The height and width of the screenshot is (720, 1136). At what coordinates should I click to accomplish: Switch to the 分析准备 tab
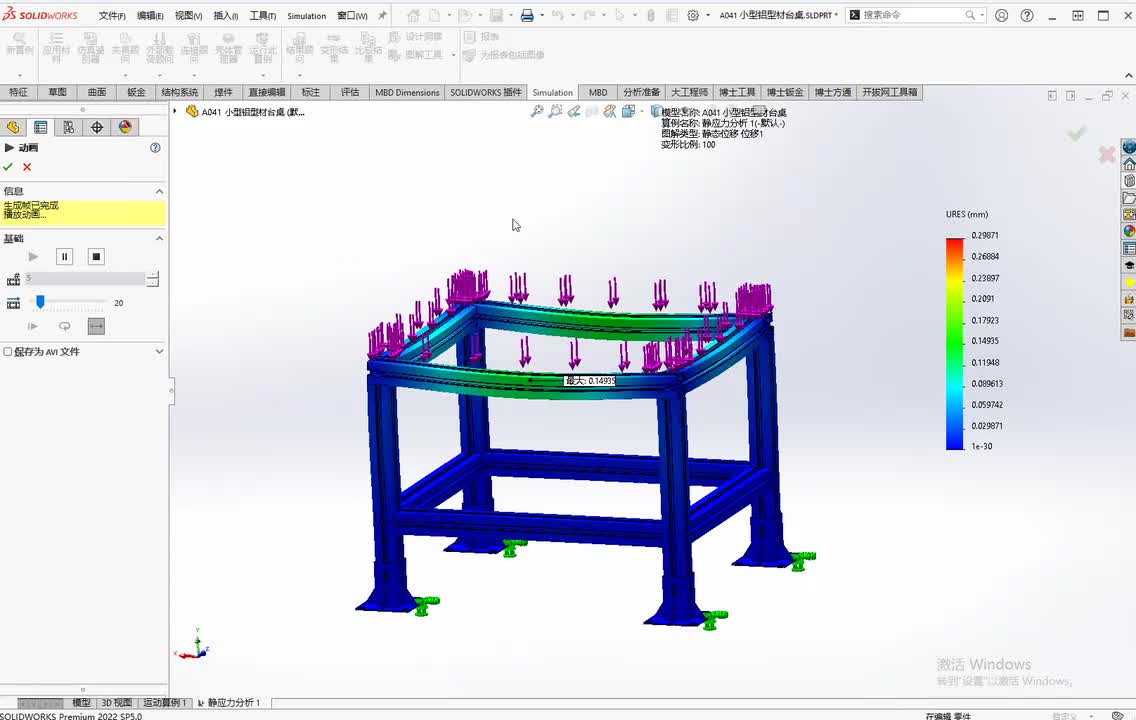(x=641, y=92)
